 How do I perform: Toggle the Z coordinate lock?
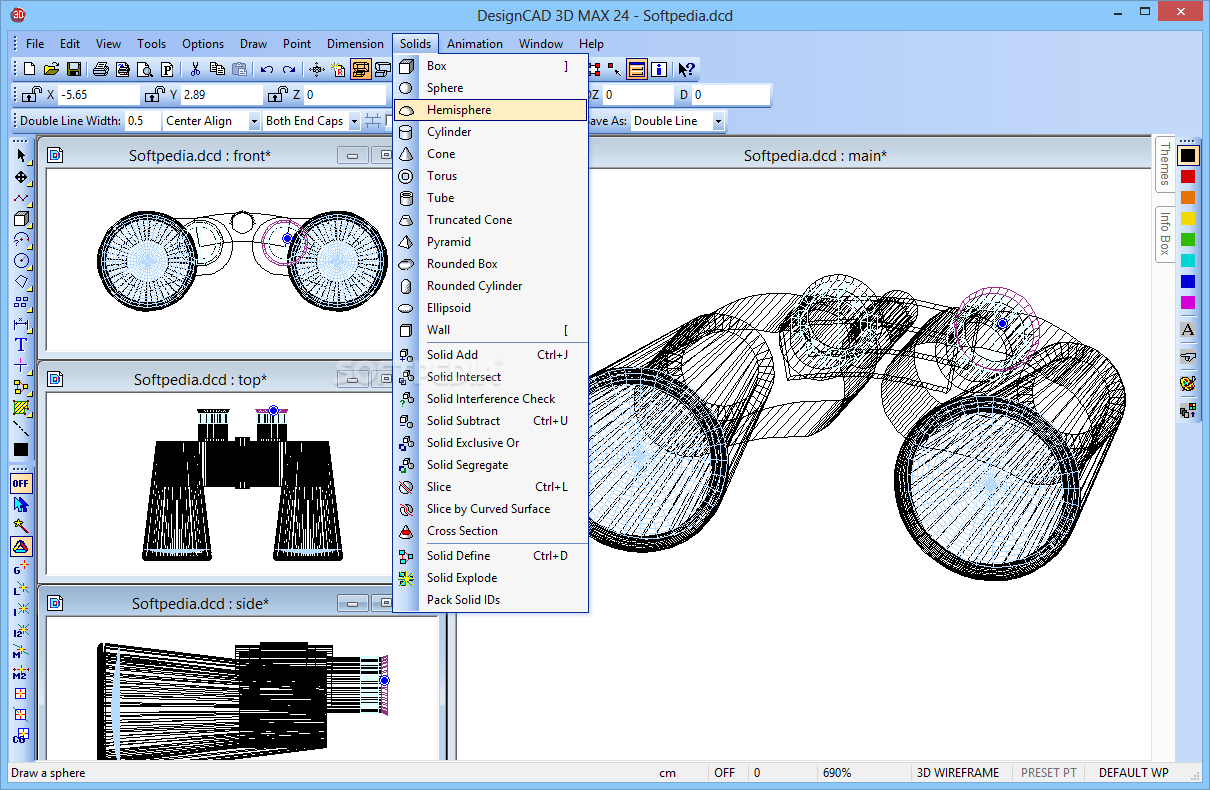[x=277, y=95]
